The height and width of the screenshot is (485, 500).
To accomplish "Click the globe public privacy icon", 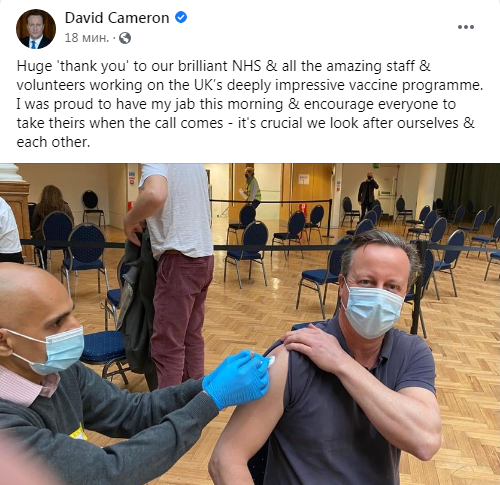I will pos(125,38).
